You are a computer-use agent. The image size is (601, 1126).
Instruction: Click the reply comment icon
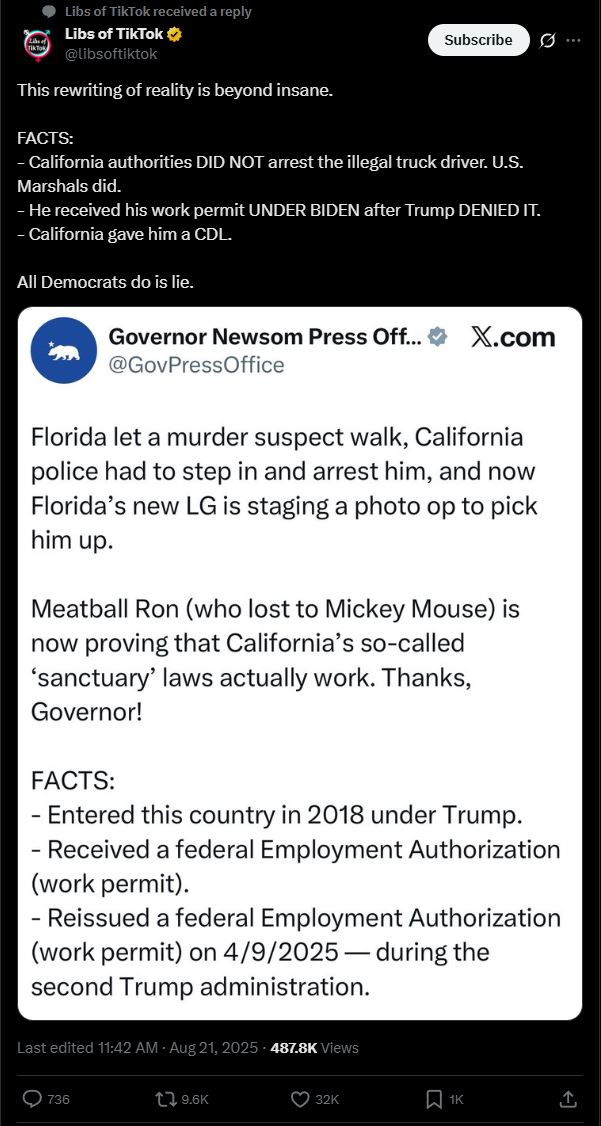point(32,1099)
